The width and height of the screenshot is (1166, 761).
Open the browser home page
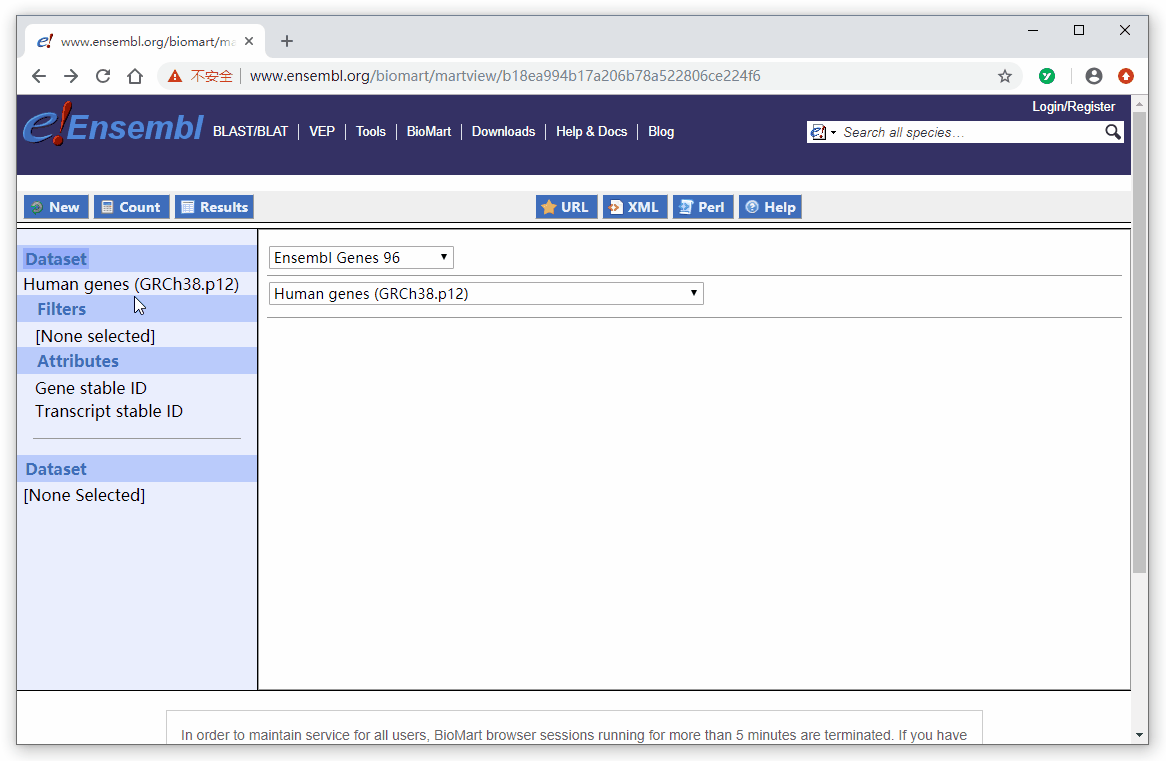pyautogui.click(x=135, y=76)
